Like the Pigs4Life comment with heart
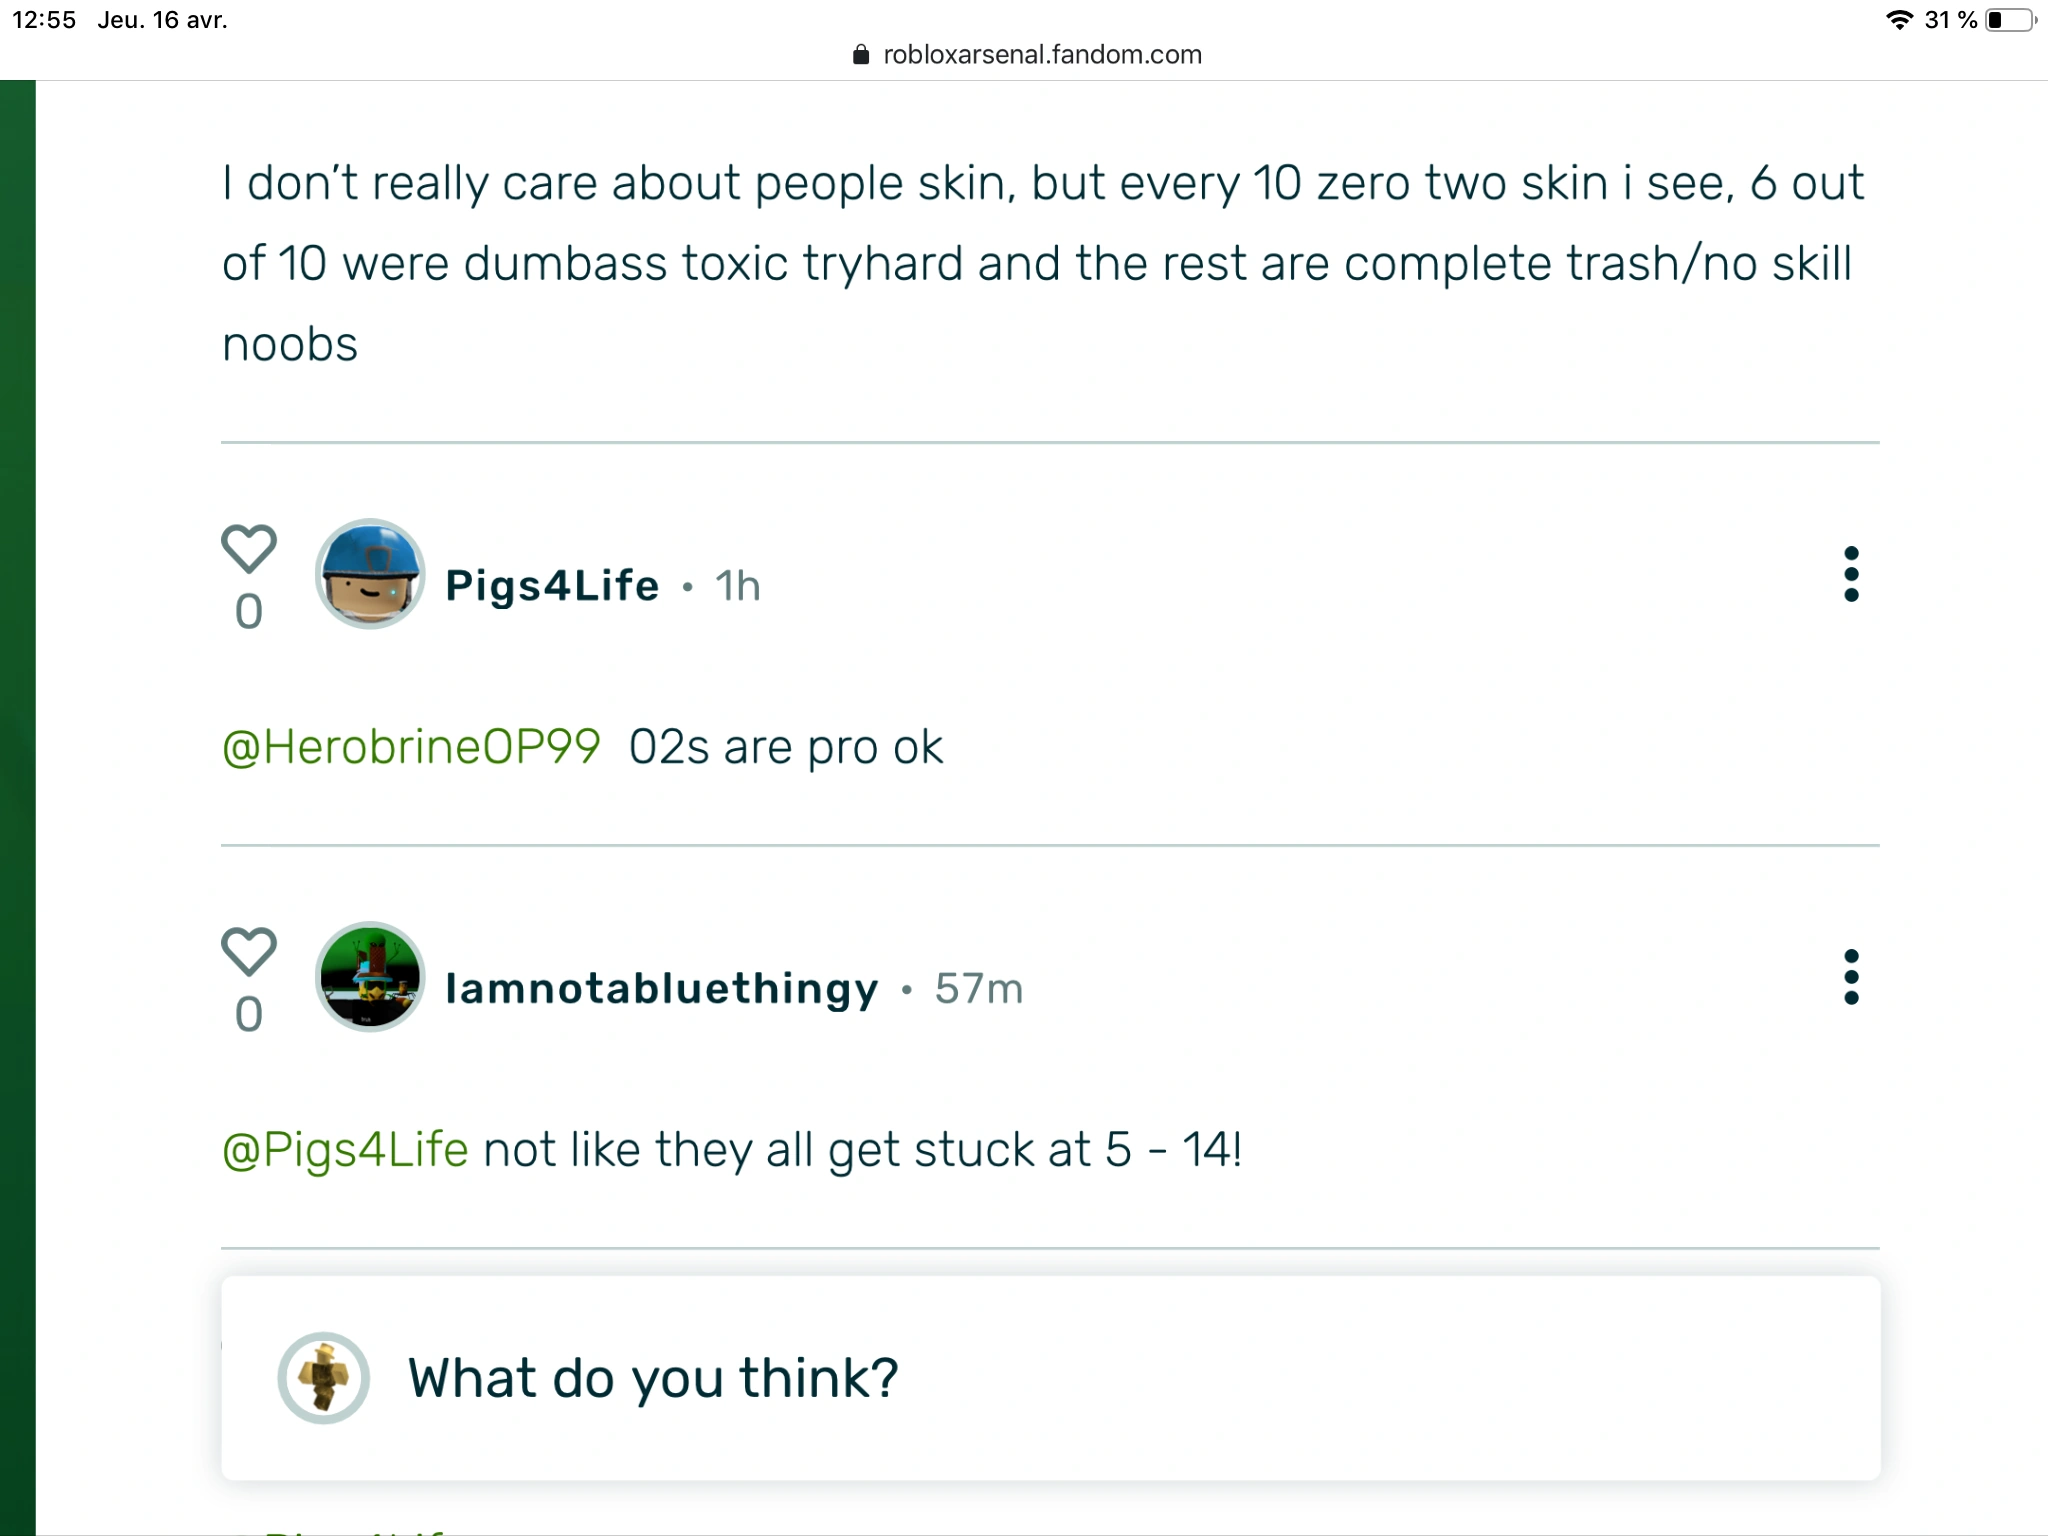The image size is (2048, 1536). [x=248, y=548]
